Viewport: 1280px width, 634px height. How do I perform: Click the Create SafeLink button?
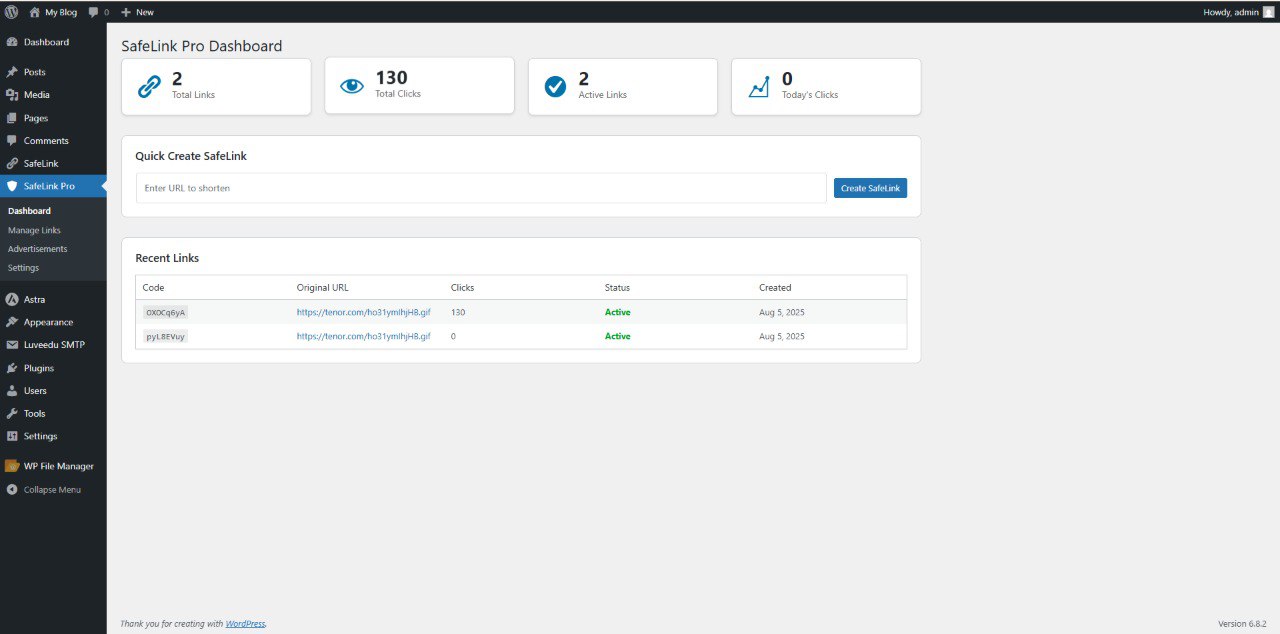pyautogui.click(x=870, y=188)
